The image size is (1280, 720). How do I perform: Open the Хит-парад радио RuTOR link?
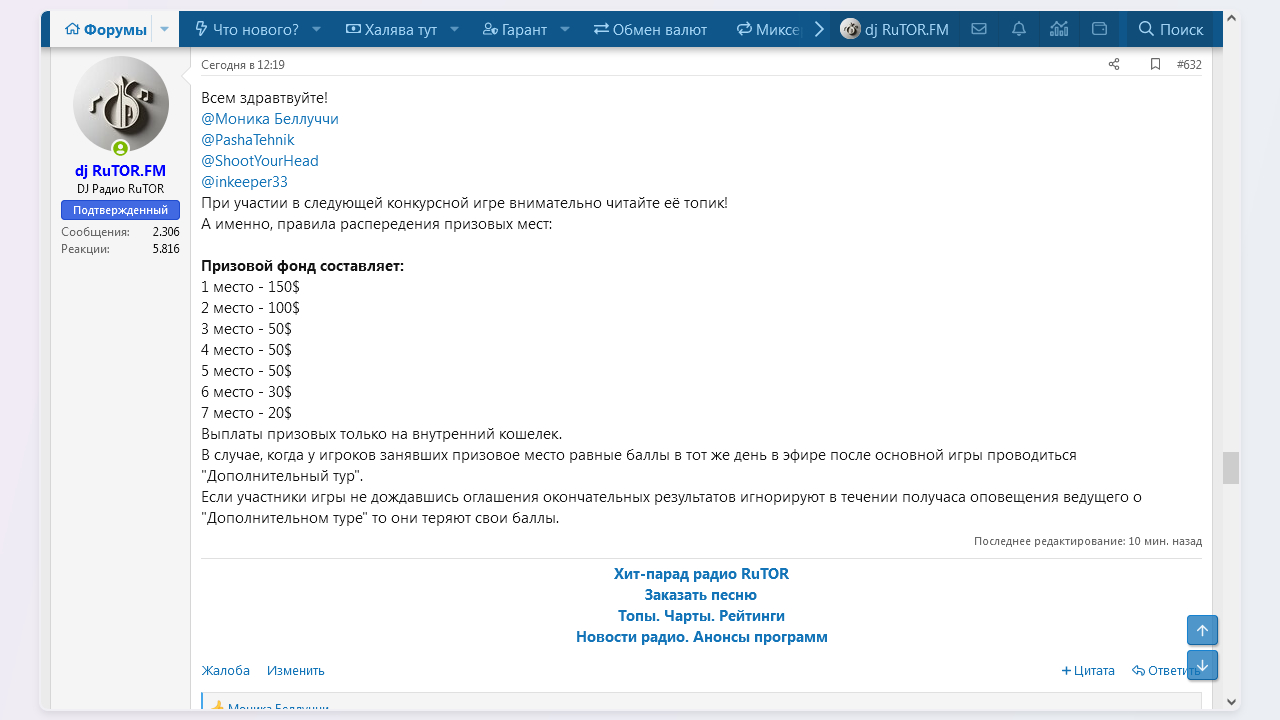[701, 574]
